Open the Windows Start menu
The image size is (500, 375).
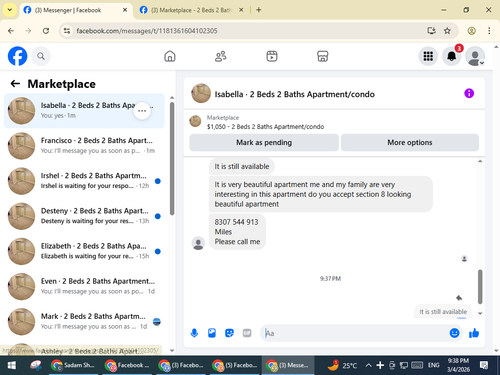click(12, 365)
